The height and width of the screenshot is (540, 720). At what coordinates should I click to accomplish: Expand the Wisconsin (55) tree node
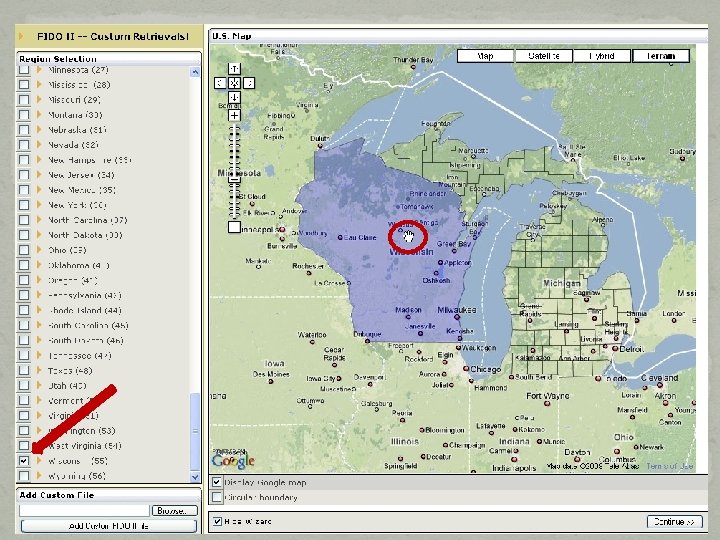tap(39, 461)
